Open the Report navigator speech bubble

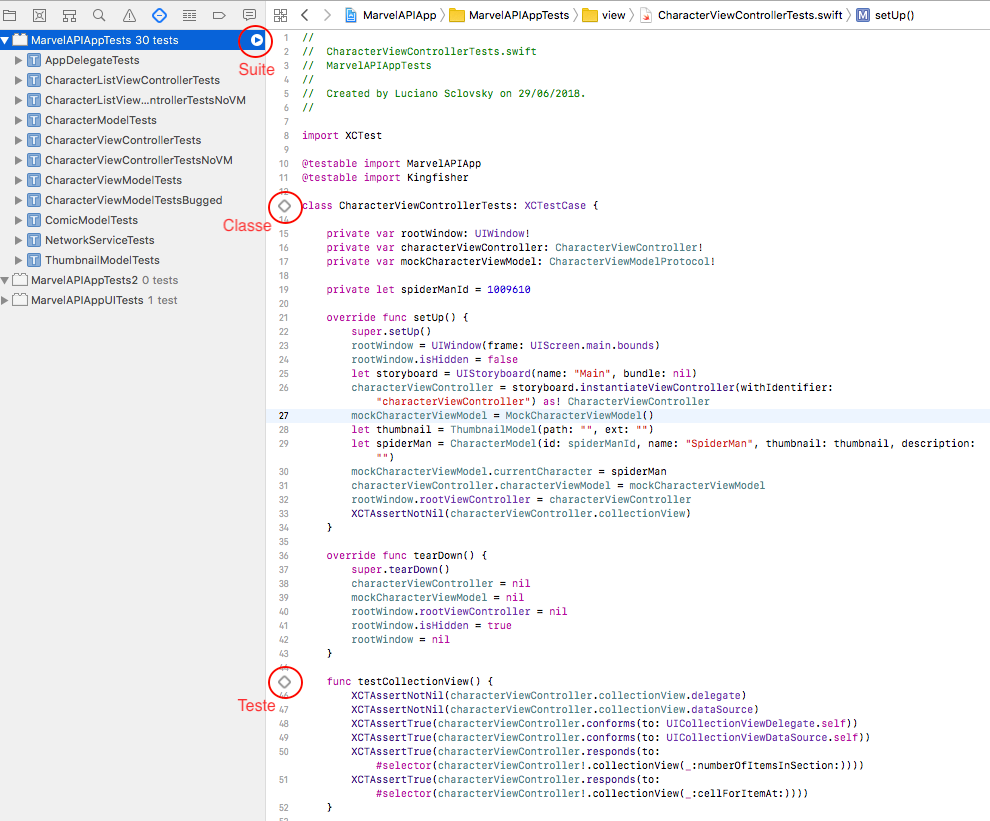(249, 15)
